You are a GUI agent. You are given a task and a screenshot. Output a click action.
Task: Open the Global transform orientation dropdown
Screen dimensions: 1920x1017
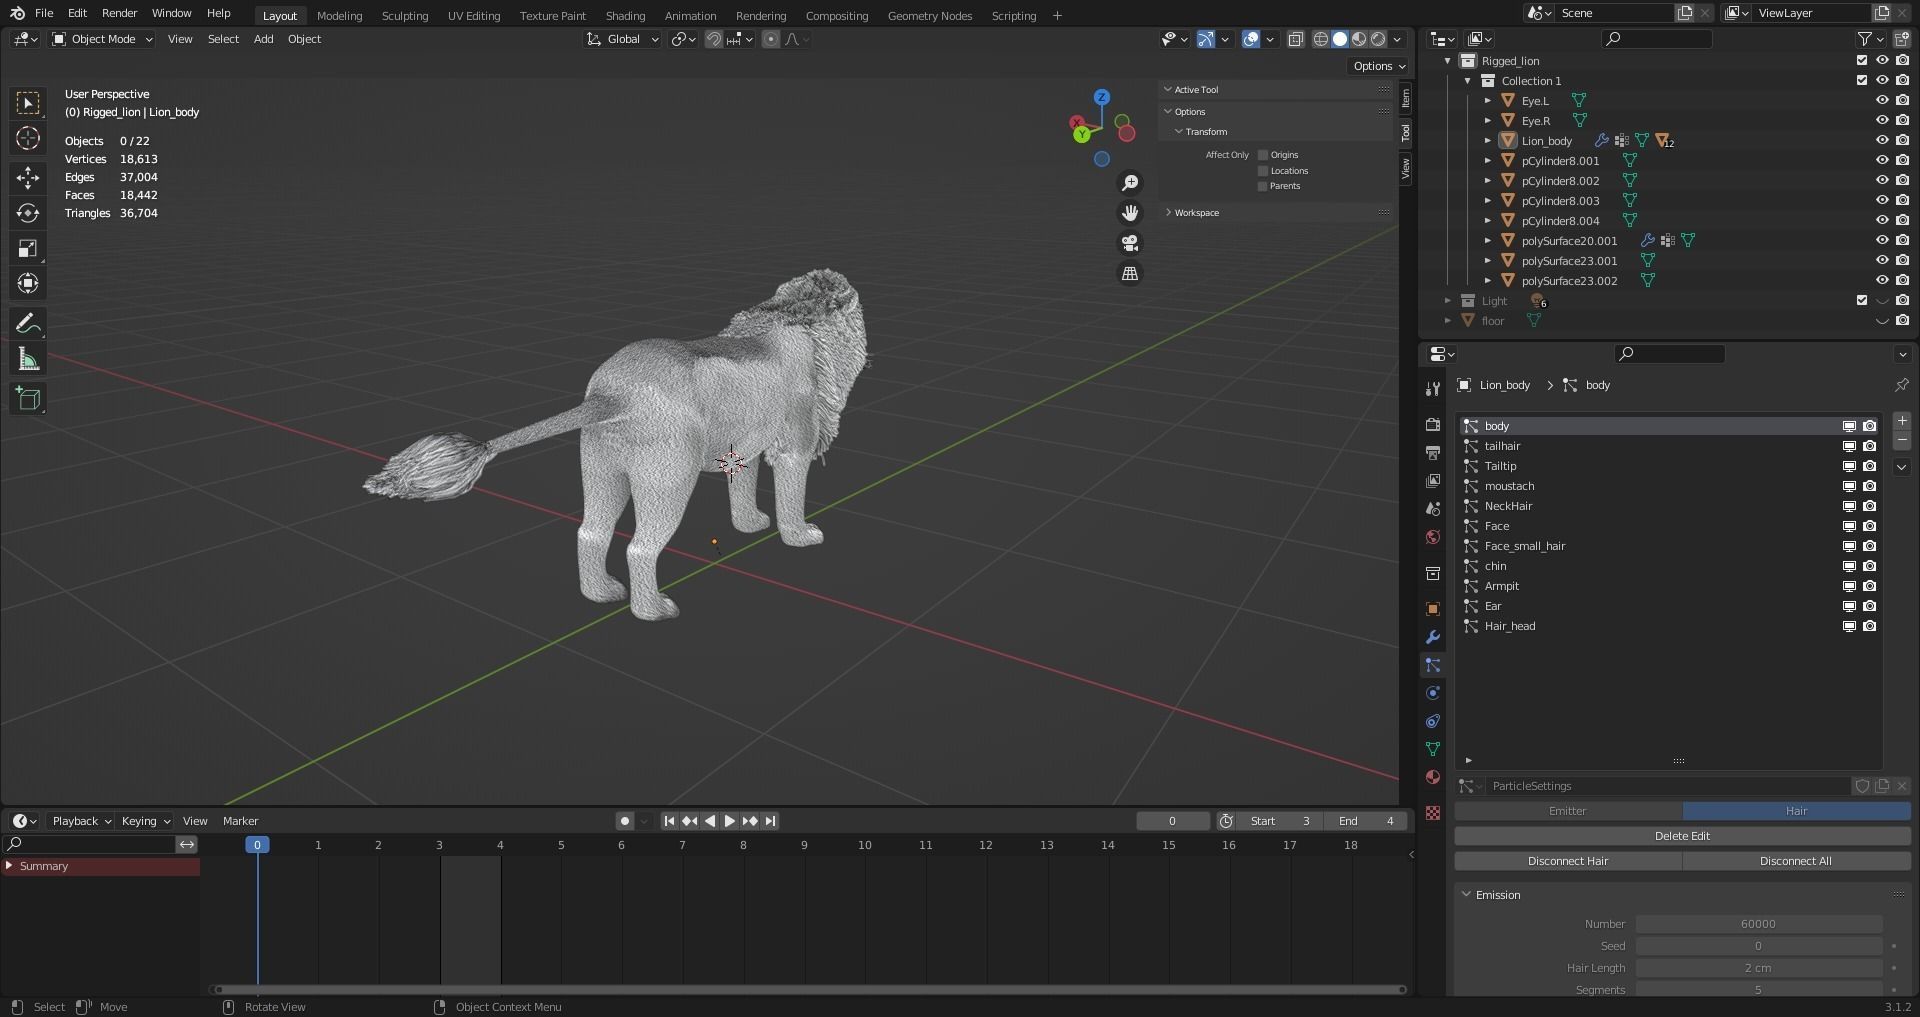pyautogui.click(x=622, y=39)
